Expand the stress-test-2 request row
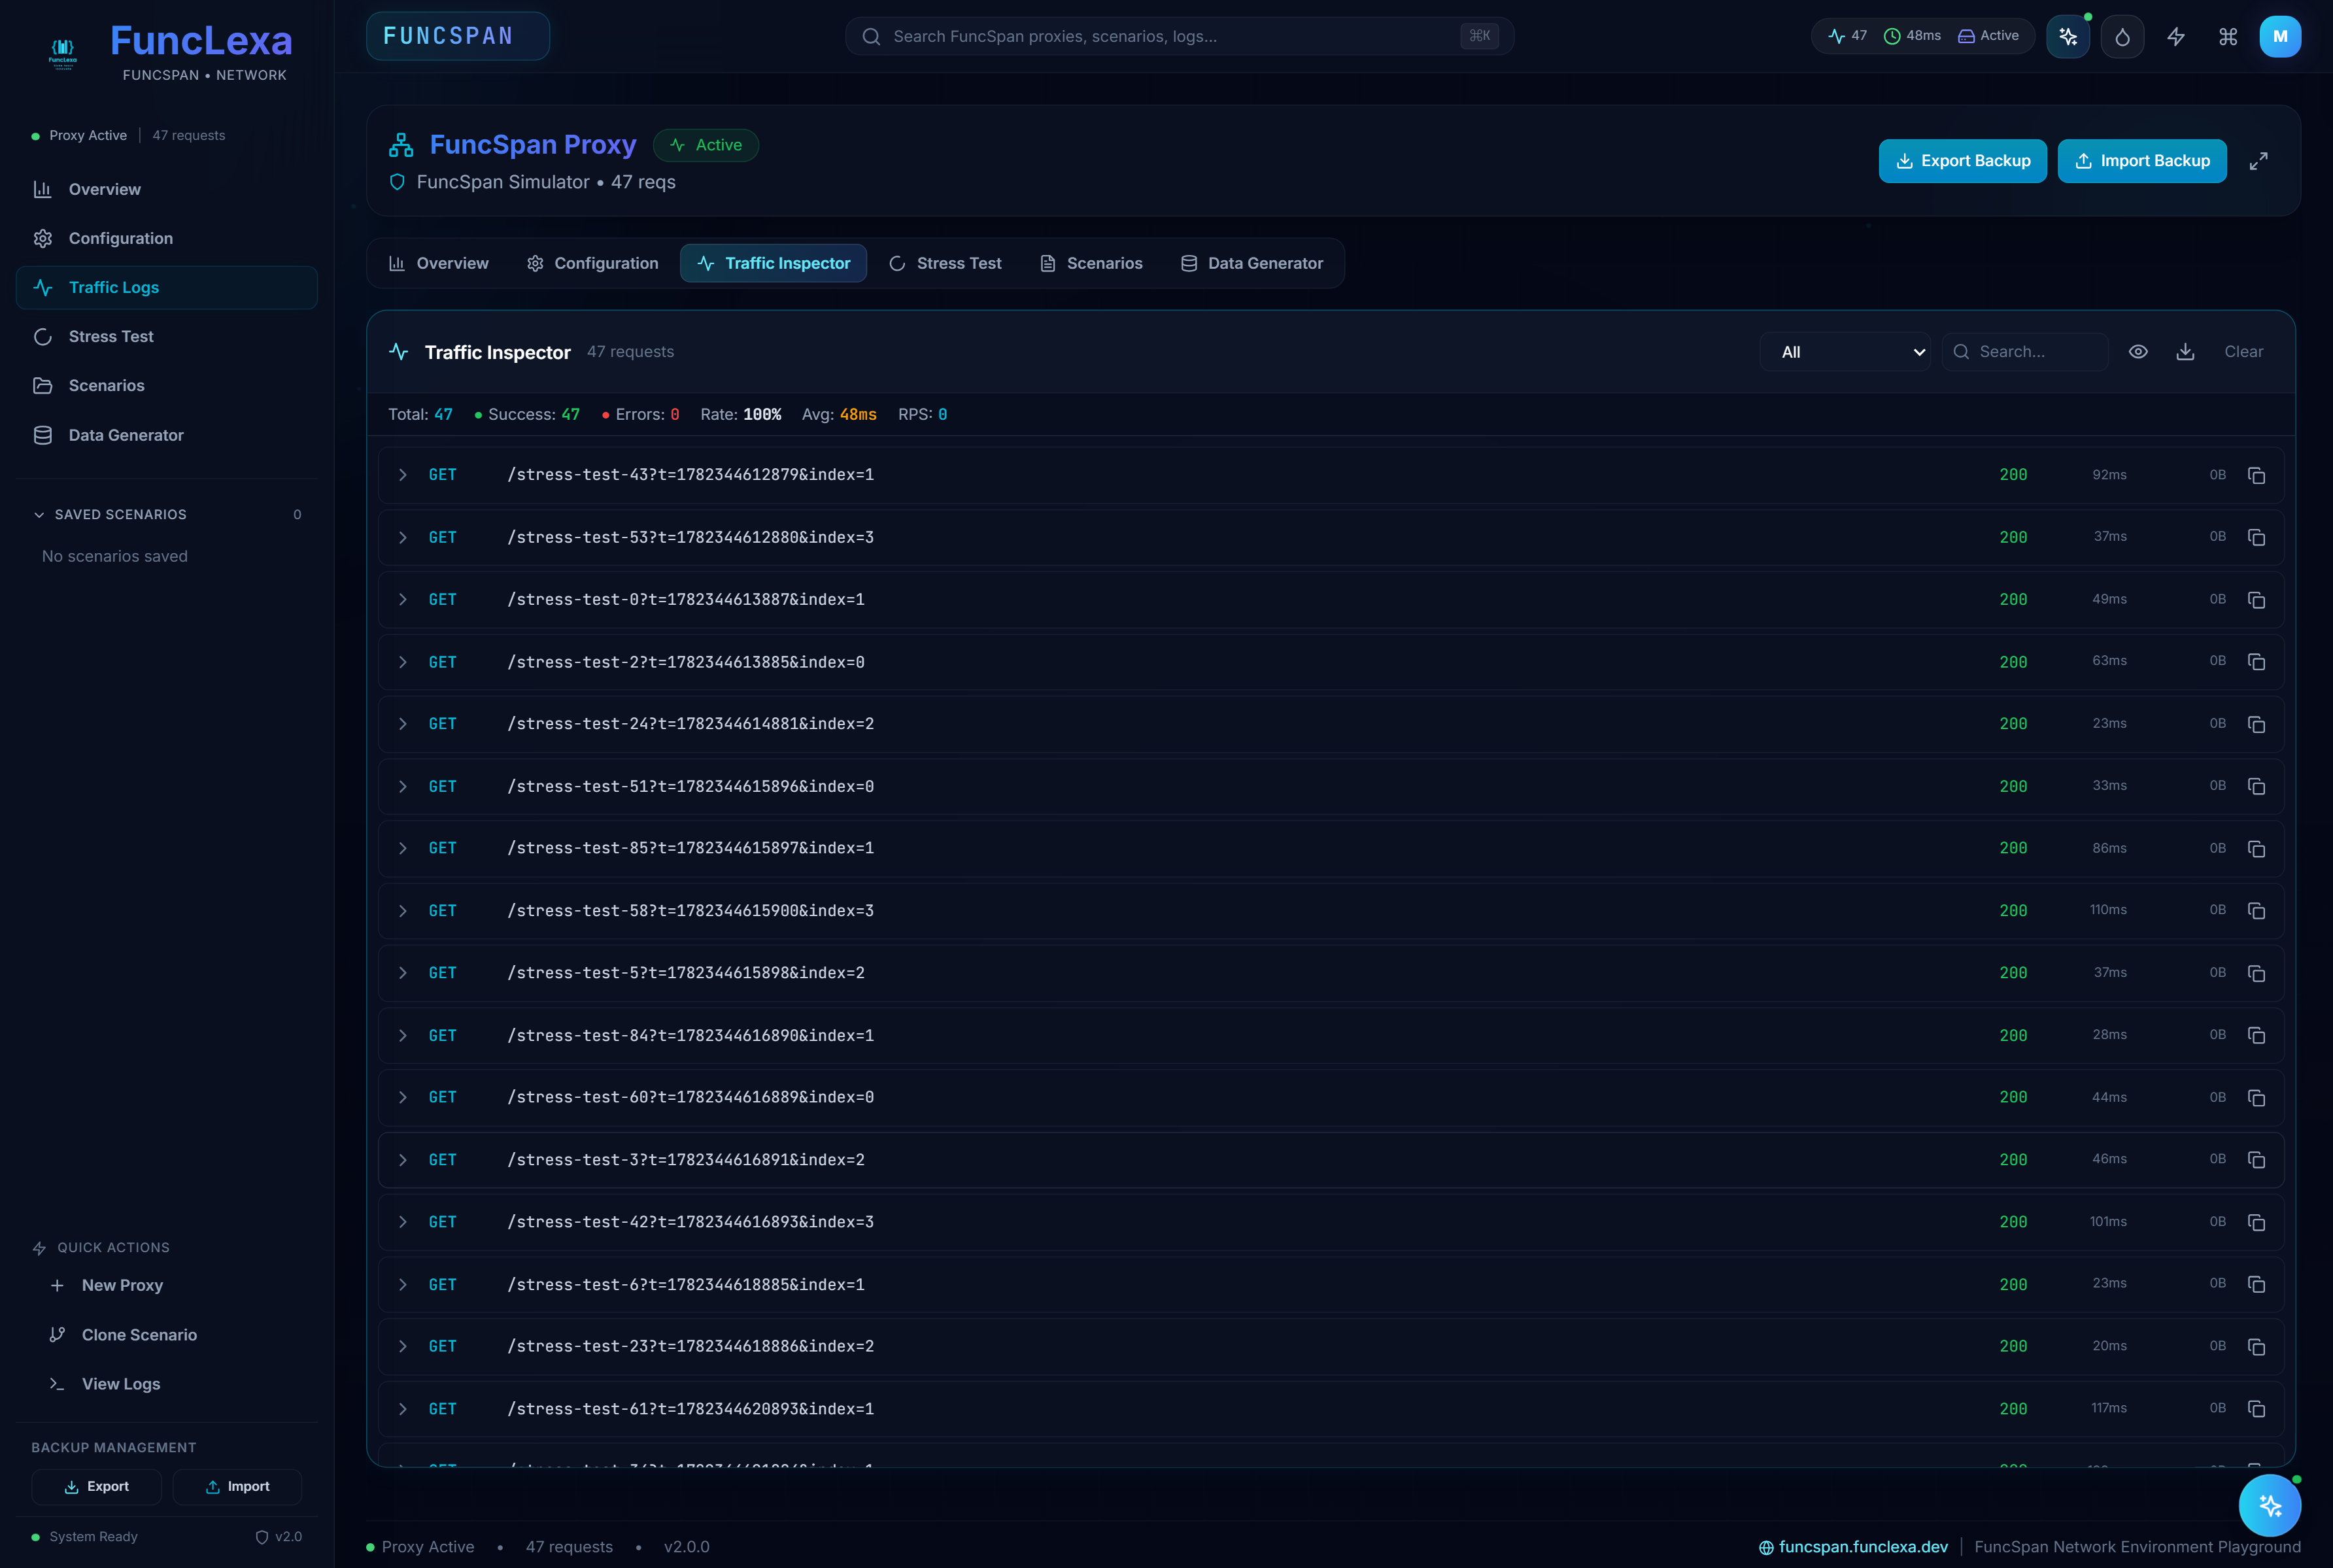The image size is (2333, 1568). 402,662
